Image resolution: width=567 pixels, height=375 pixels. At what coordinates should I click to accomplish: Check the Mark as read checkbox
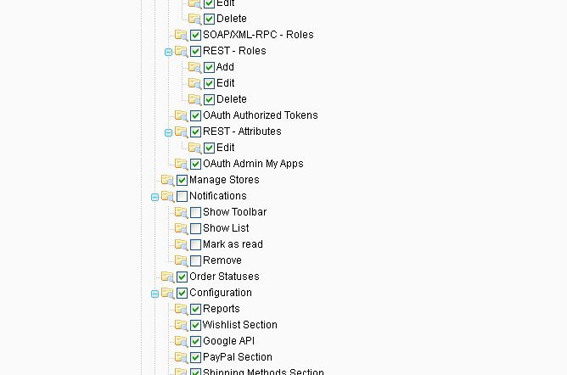tap(195, 245)
